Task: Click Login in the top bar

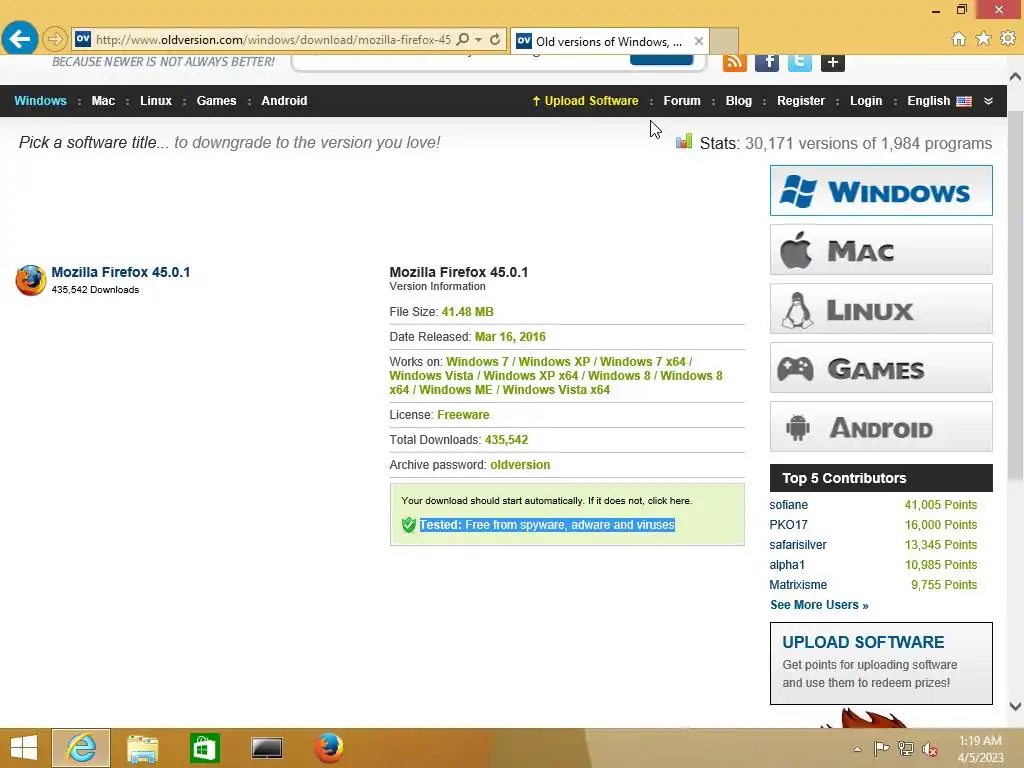Action: tap(866, 101)
